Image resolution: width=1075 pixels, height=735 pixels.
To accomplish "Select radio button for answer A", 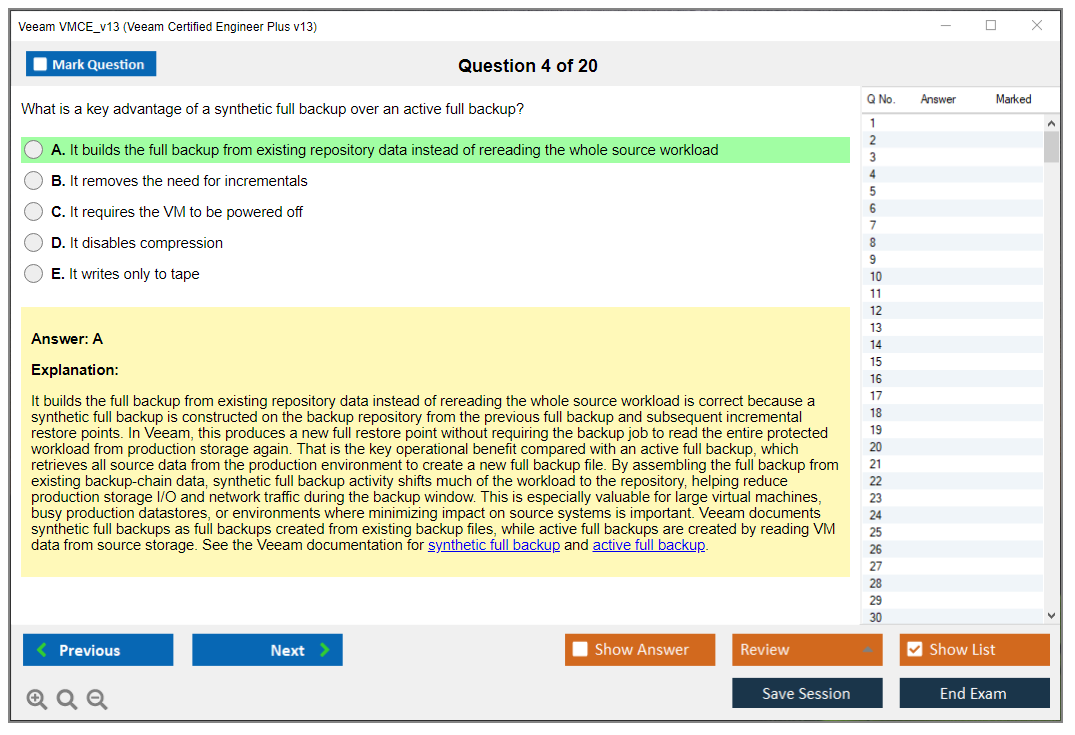I will [x=34, y=149].
